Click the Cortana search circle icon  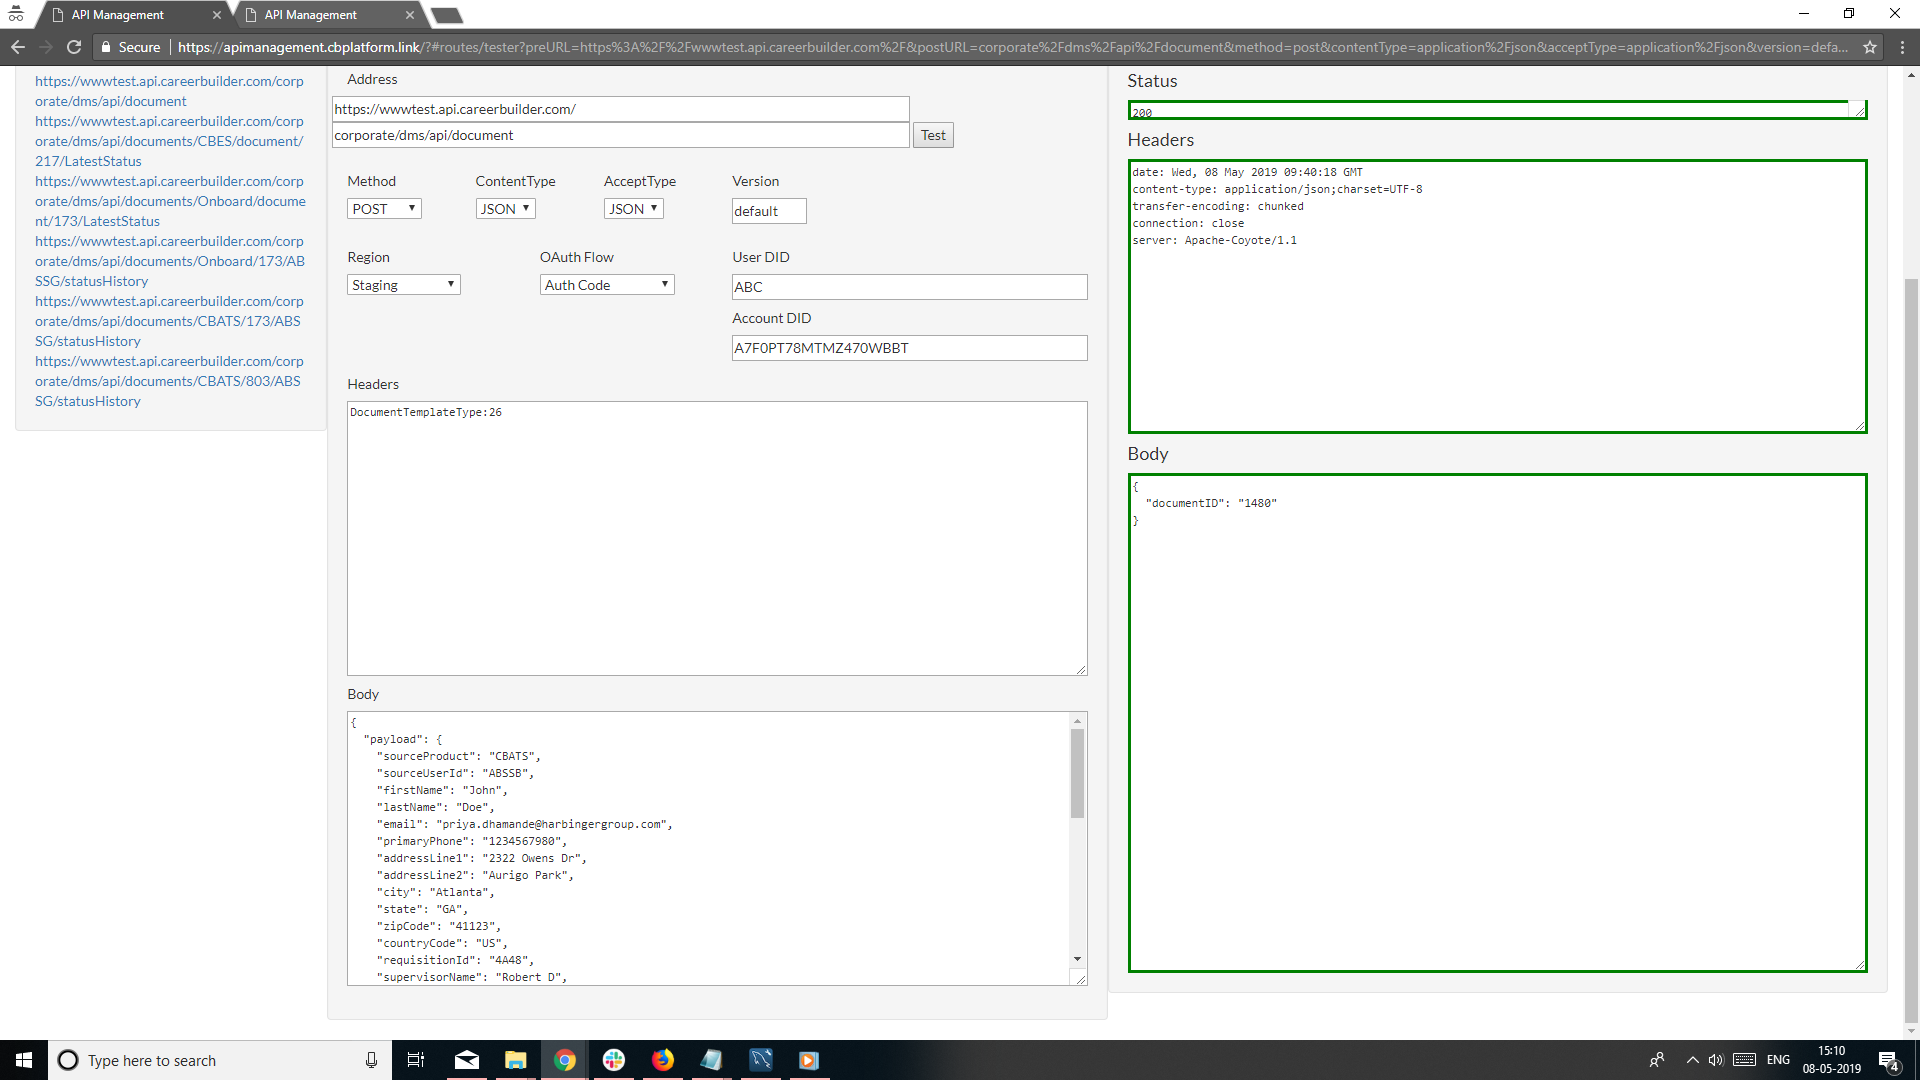click(x=68, y=1060)
